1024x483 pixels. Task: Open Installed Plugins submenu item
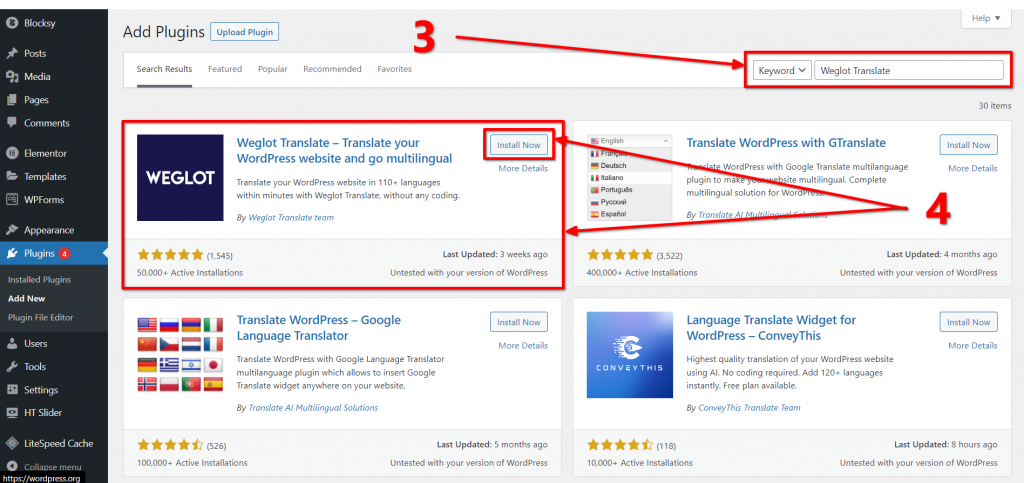pos(39,279)
